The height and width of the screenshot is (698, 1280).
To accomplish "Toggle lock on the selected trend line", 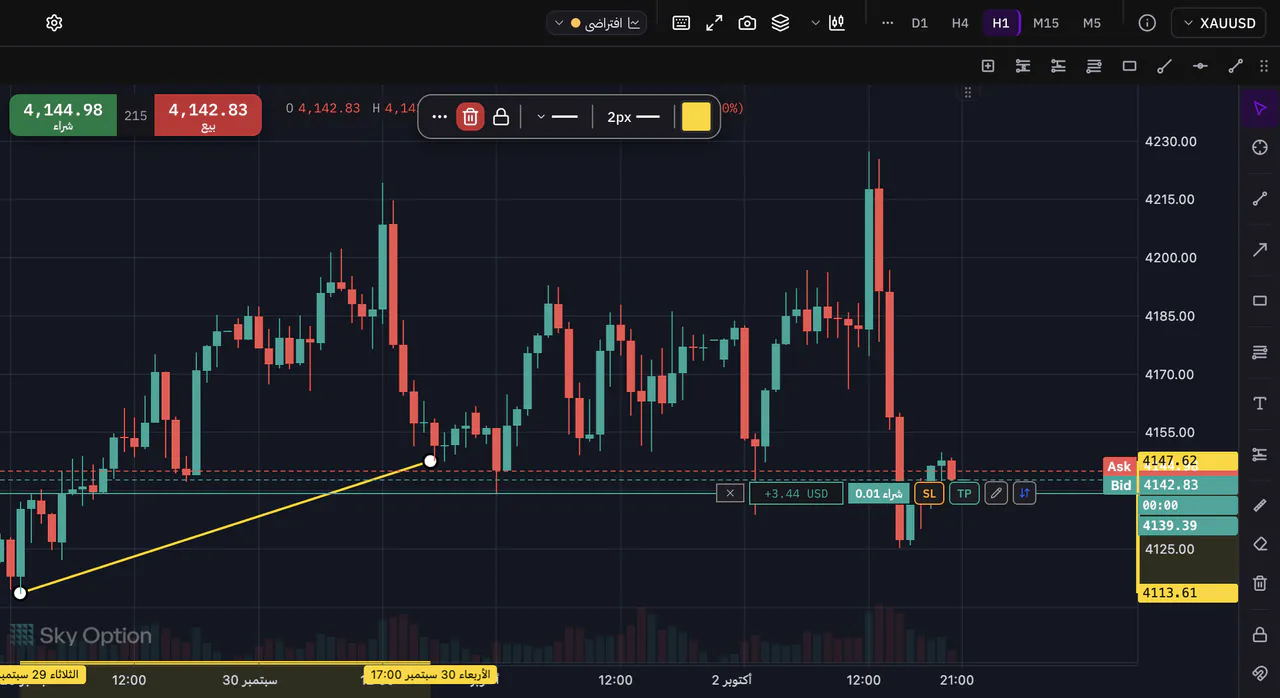I will [x=501, y=117].
